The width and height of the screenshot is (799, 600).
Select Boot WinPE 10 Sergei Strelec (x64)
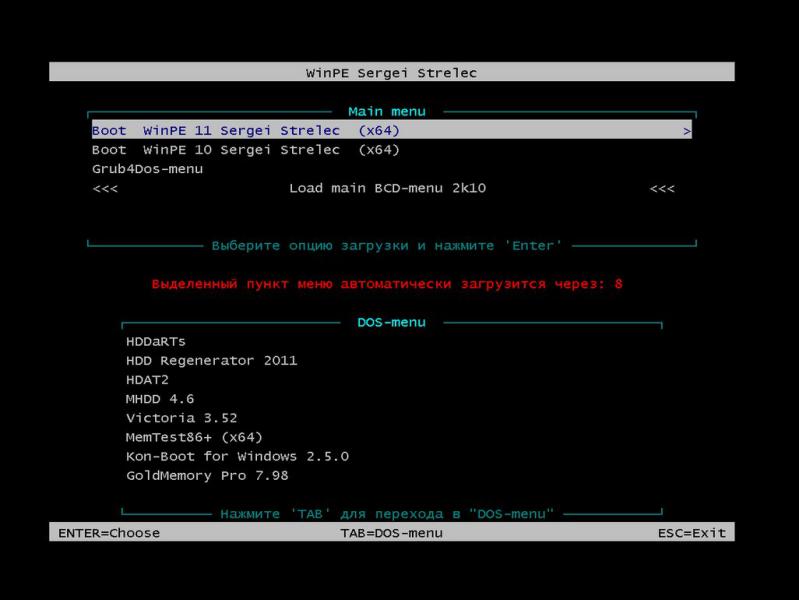coord(246,150)
